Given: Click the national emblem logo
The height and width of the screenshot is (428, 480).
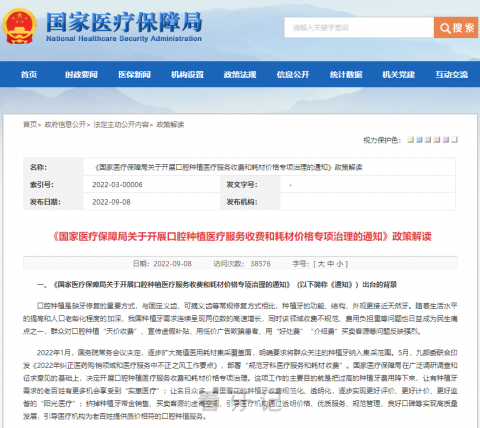Looking at the screenshot, I should click(x=20, y=26).
